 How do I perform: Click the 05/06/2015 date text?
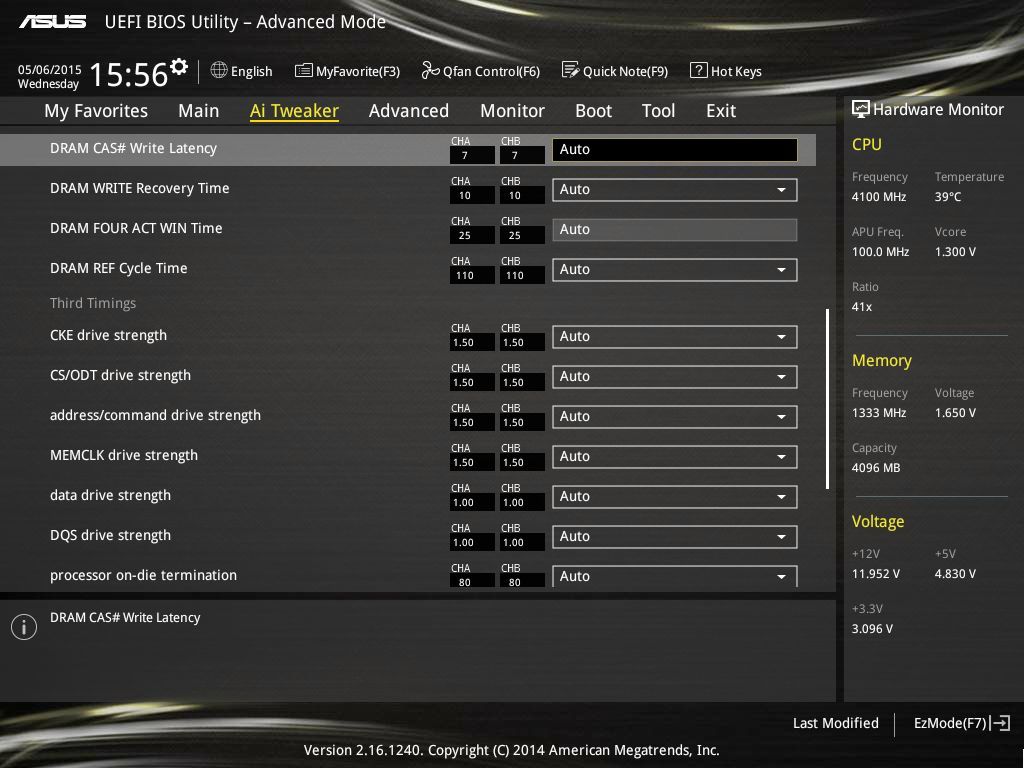[x=50, y=69]
